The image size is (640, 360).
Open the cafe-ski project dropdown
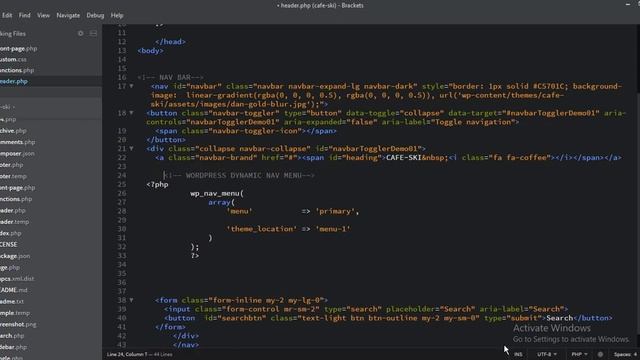click(x=7, y=107)
